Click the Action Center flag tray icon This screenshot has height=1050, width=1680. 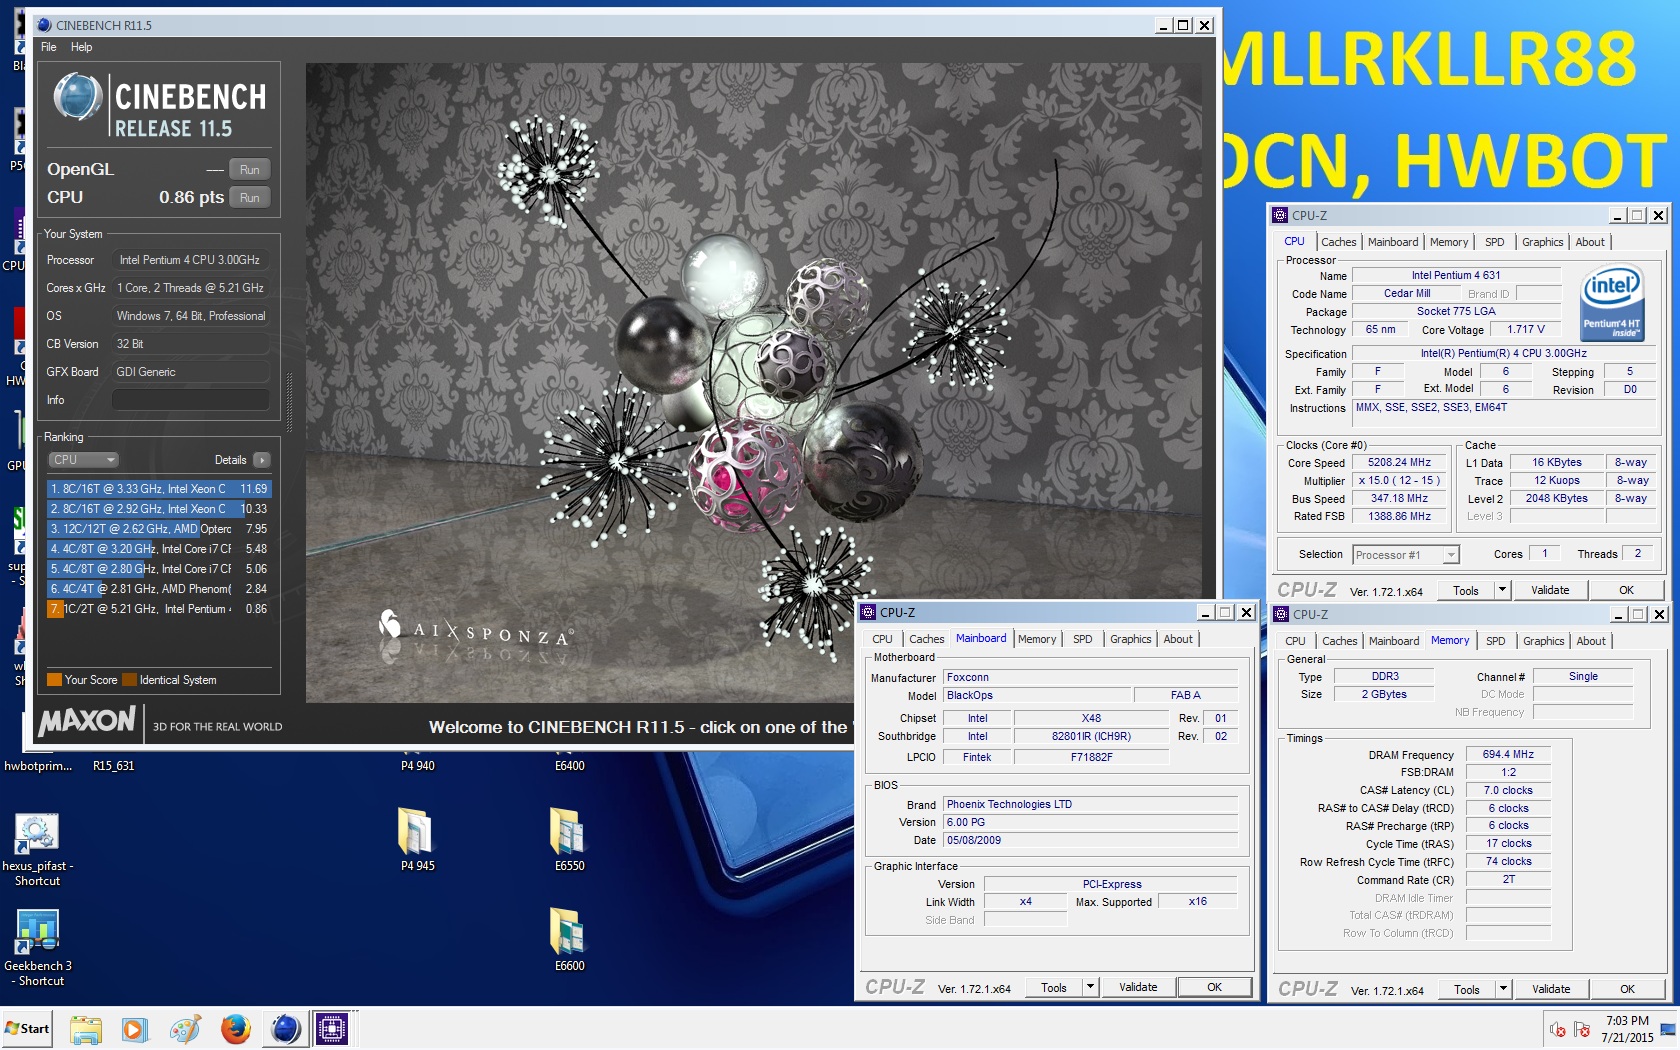tap(1582, 1029)
